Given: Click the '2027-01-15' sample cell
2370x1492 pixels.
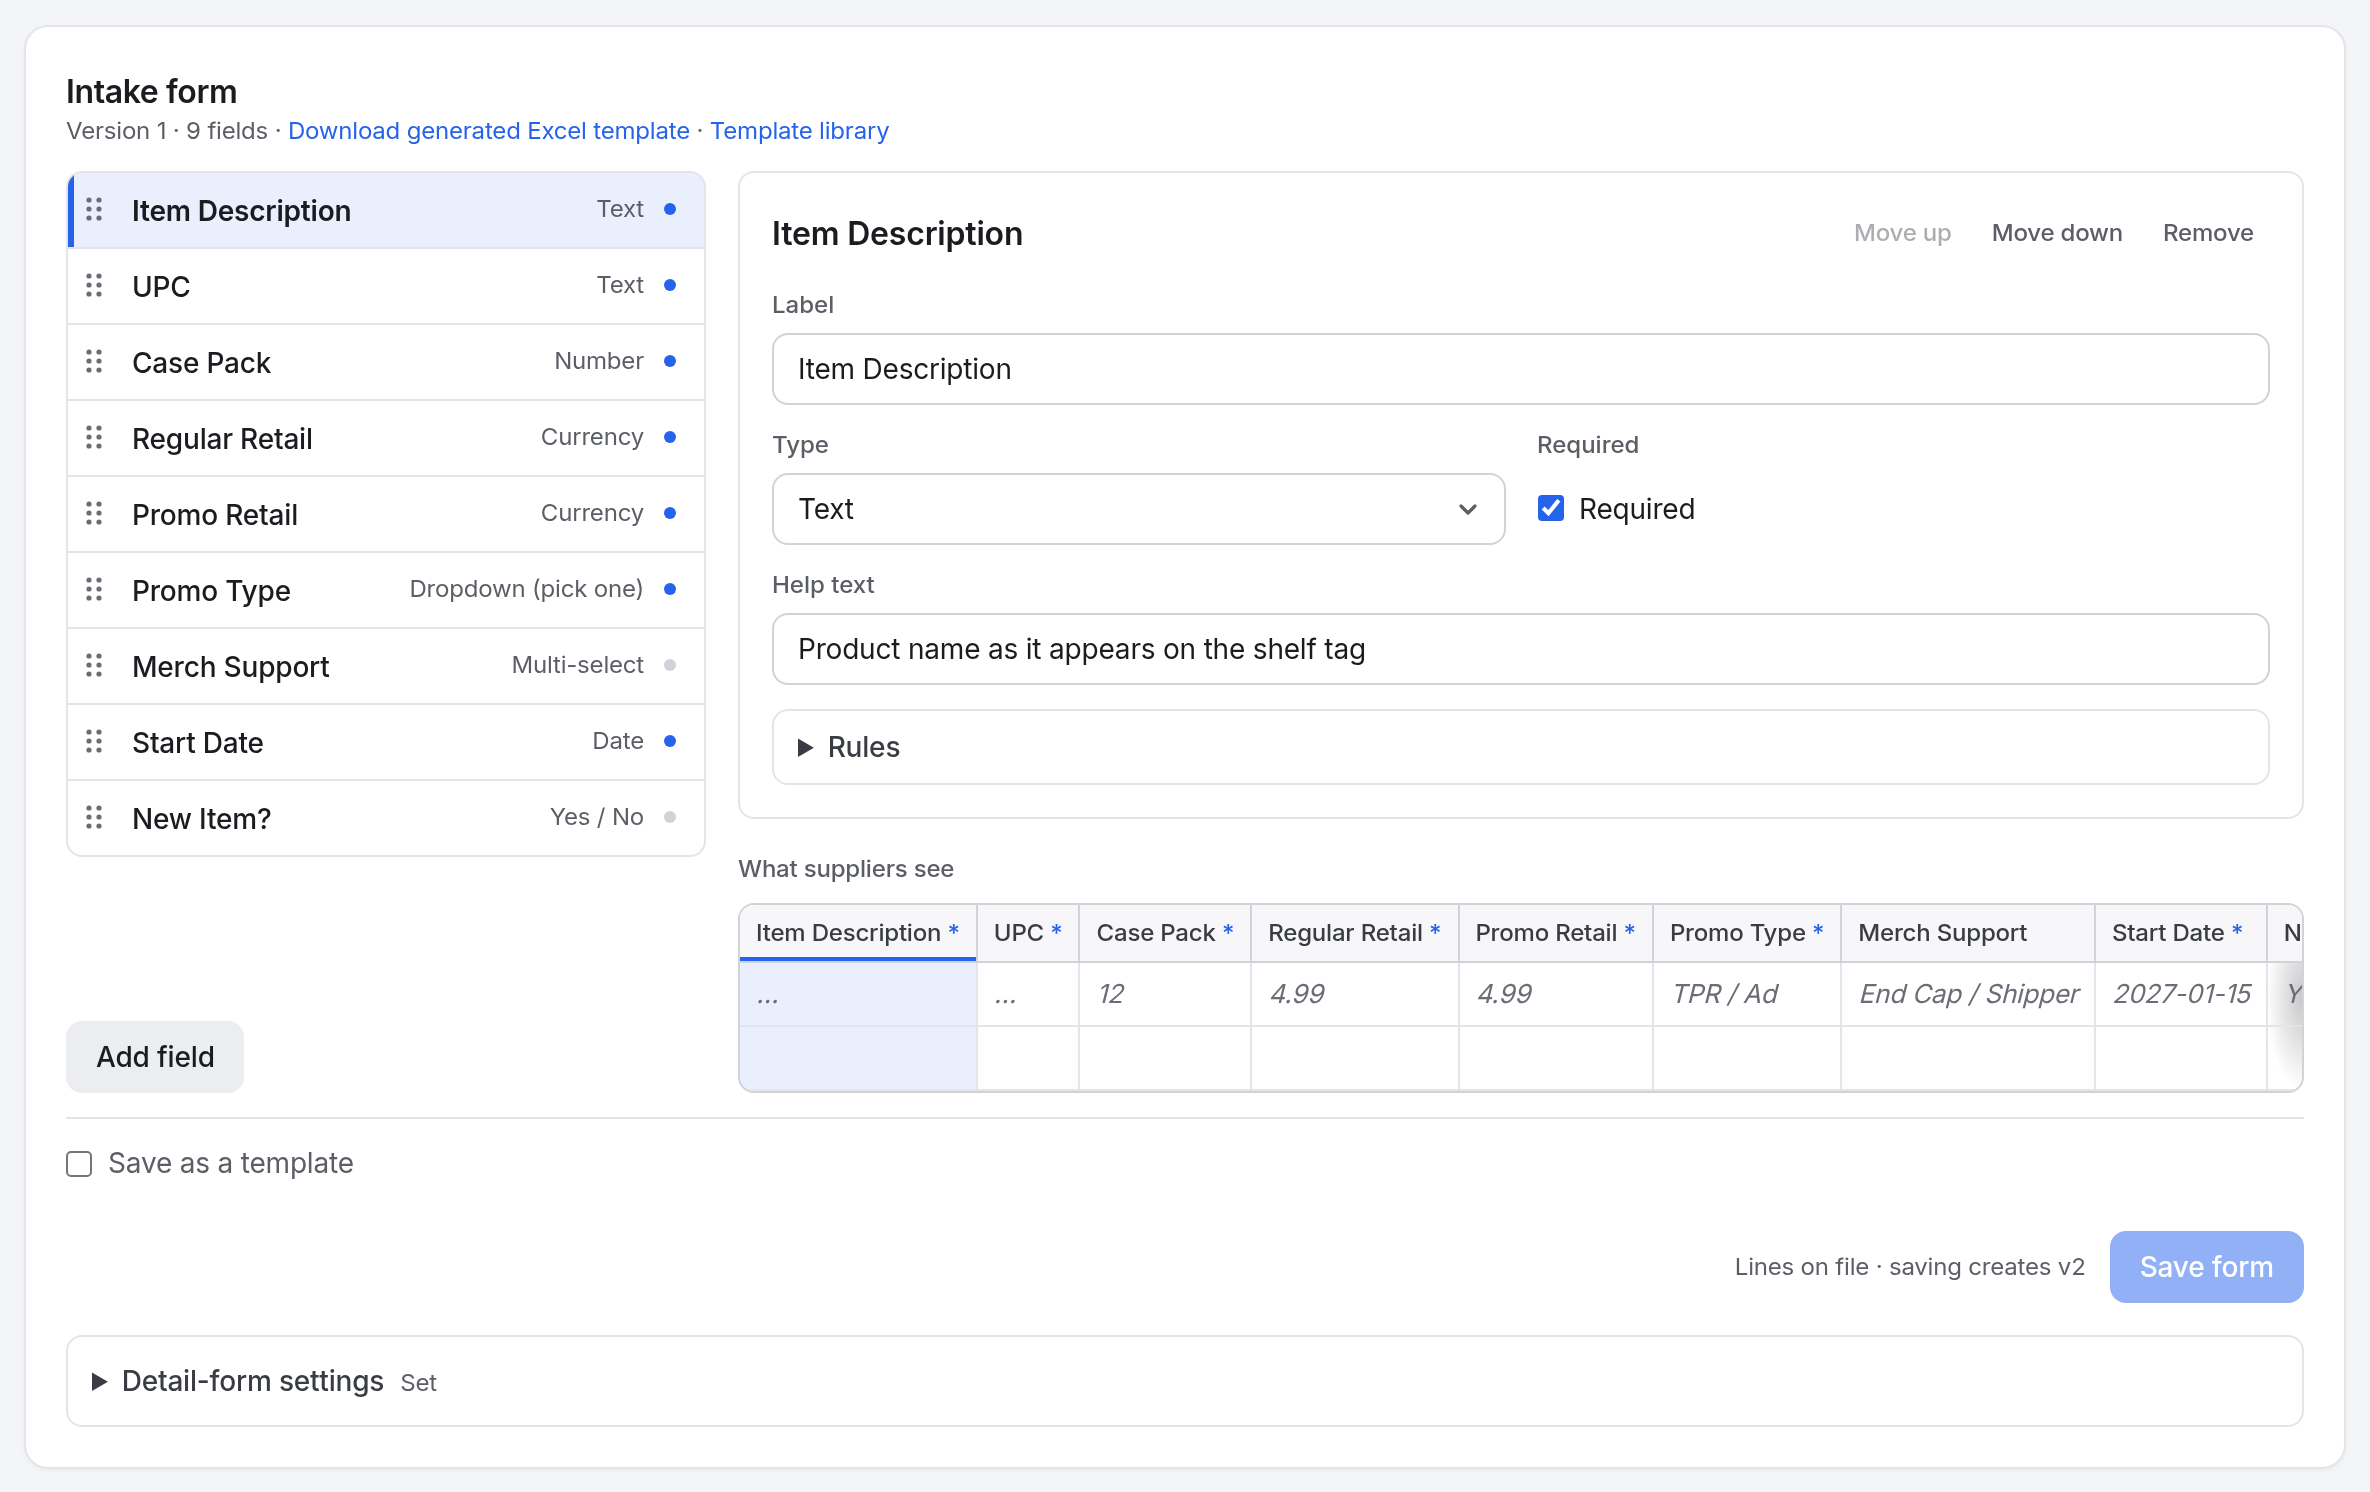Looking at the screenshot, I should click(x=2180, y=994).
